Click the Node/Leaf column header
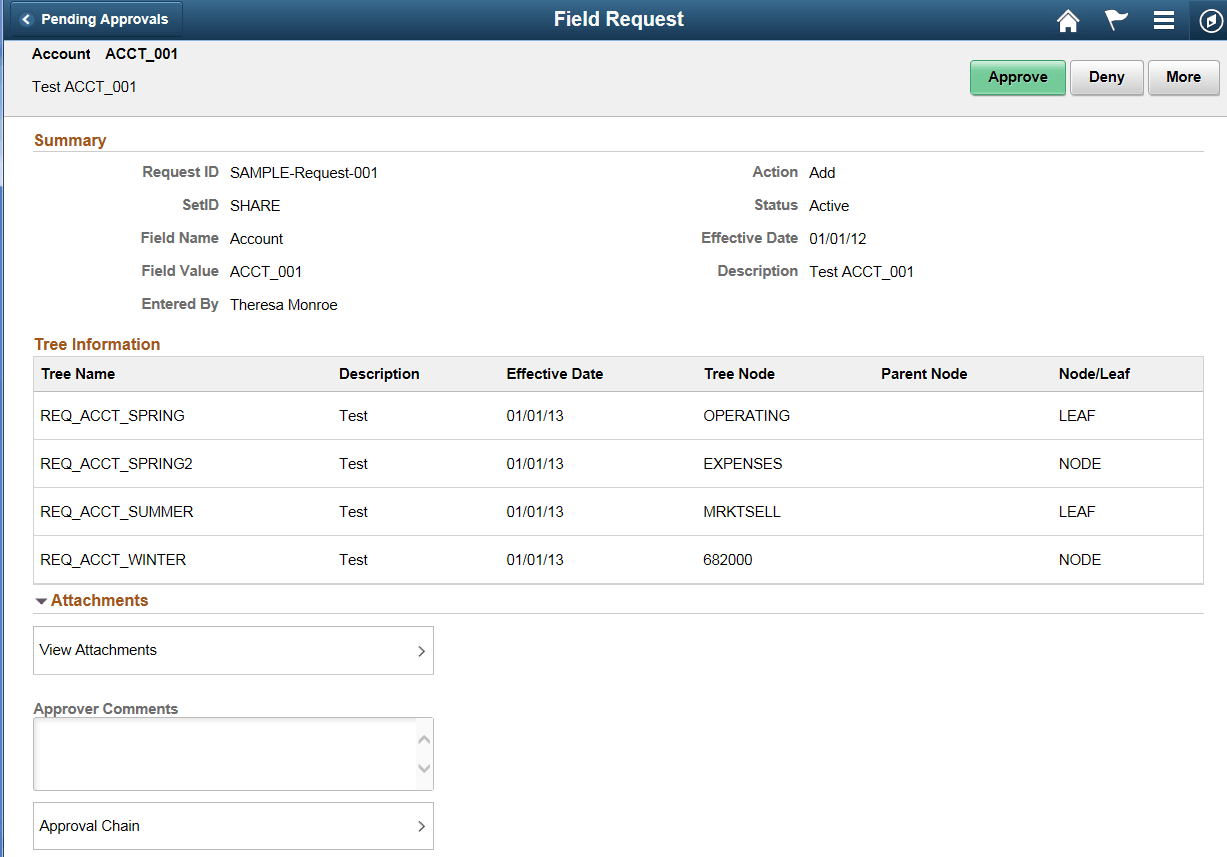1227x857 pixels. (x=1094, y=374)
